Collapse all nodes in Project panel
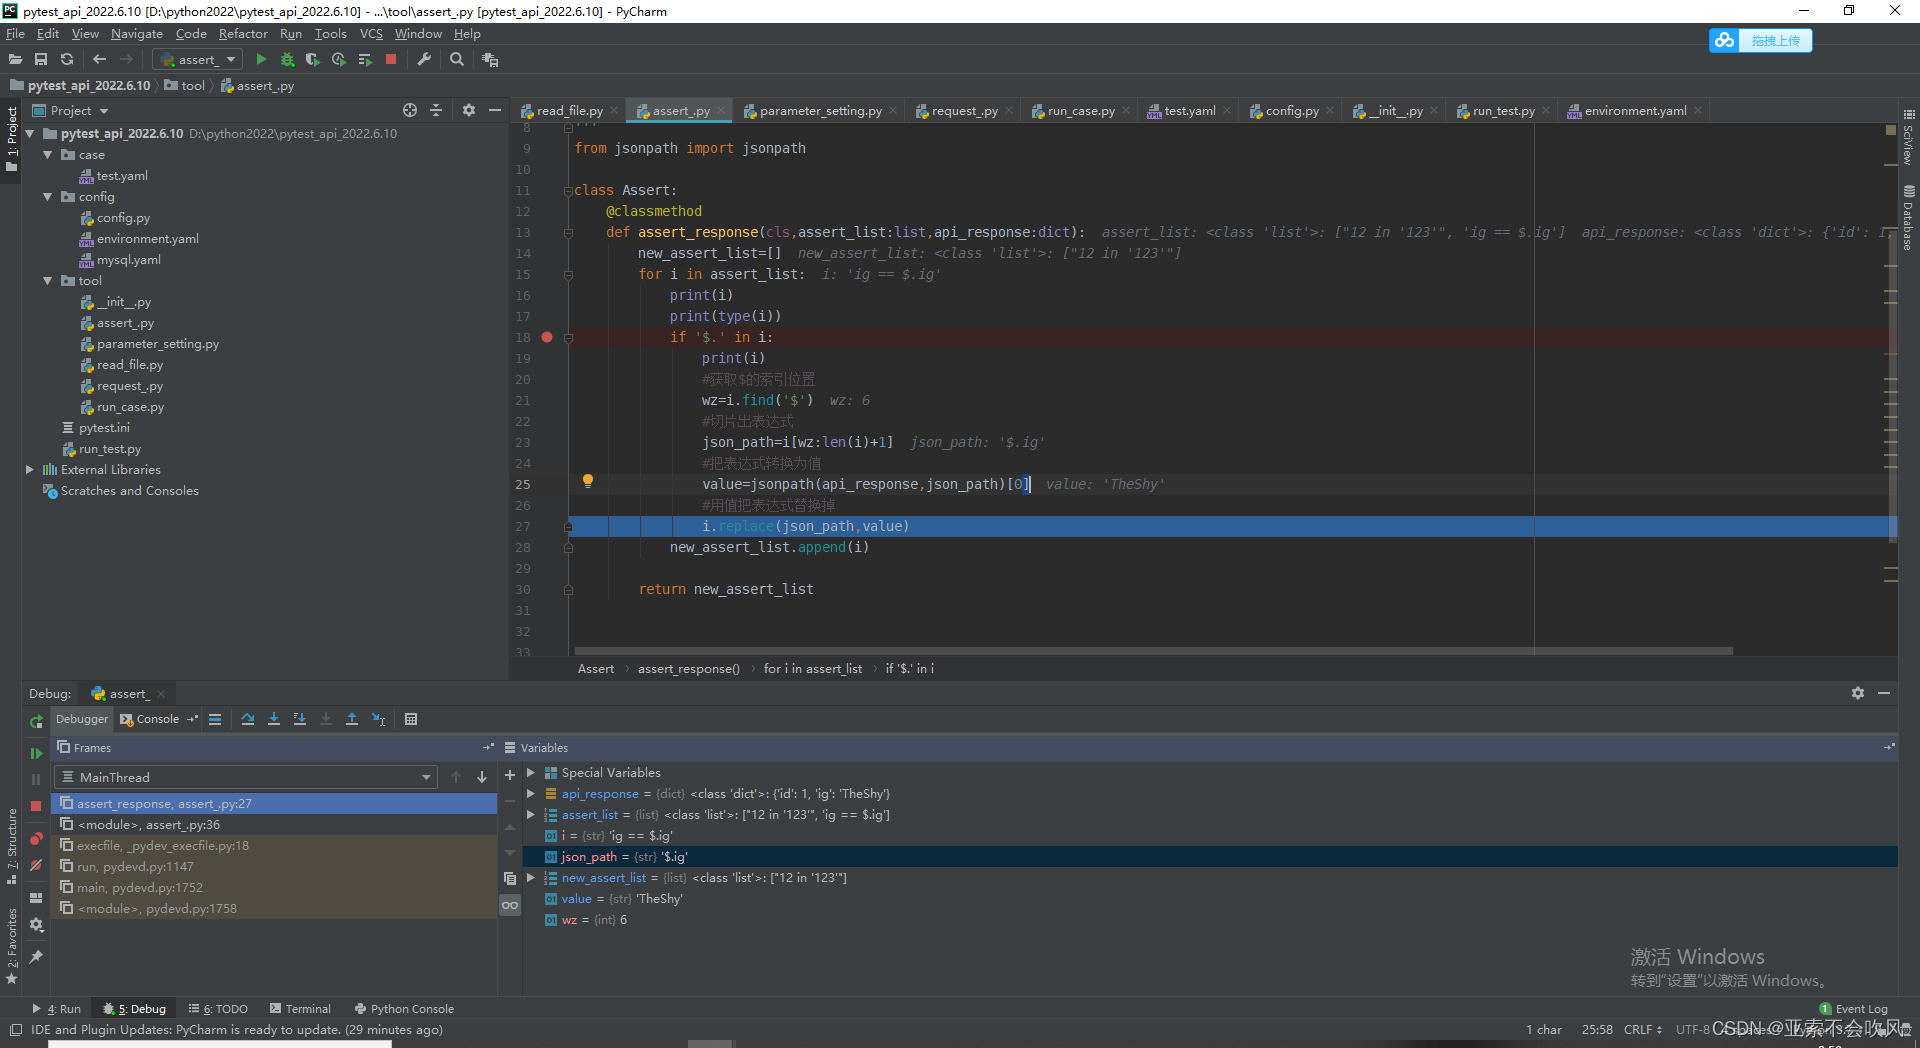Screen dimensions: 1920x1048 click(x=436, y=110)
